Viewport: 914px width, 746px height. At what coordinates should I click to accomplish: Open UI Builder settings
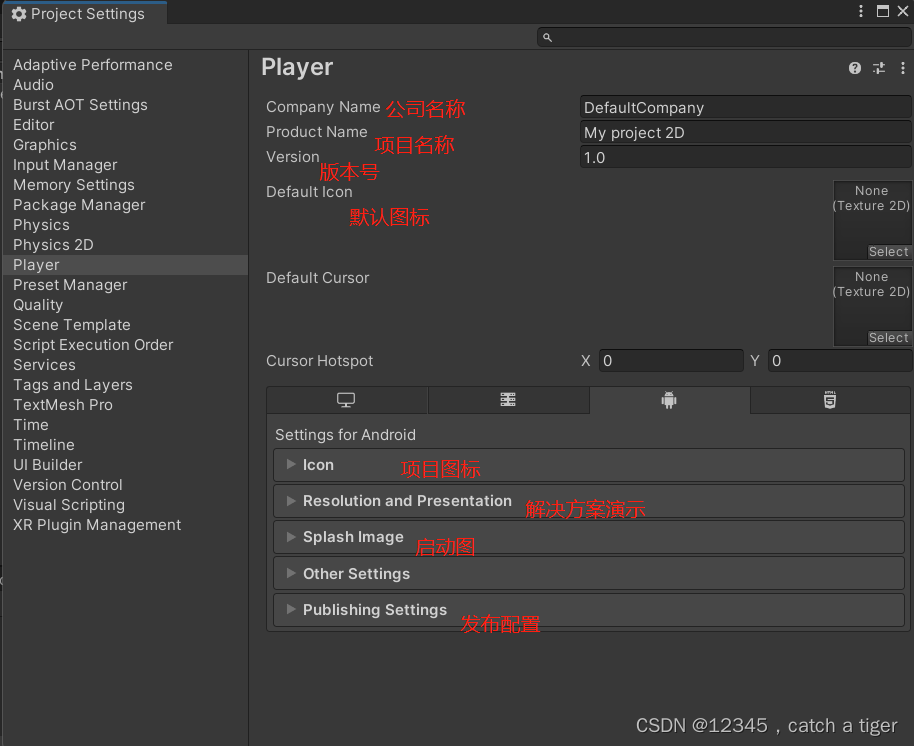(48, 465)
